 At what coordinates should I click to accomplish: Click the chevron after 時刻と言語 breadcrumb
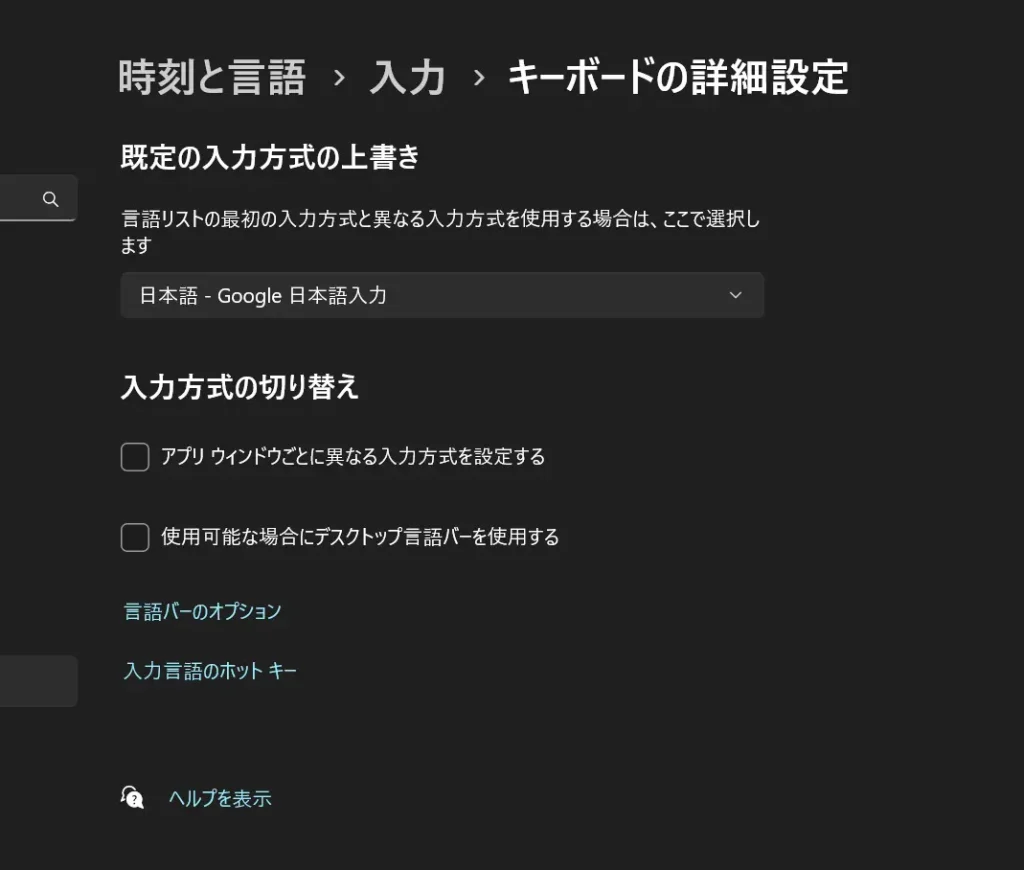339,78
